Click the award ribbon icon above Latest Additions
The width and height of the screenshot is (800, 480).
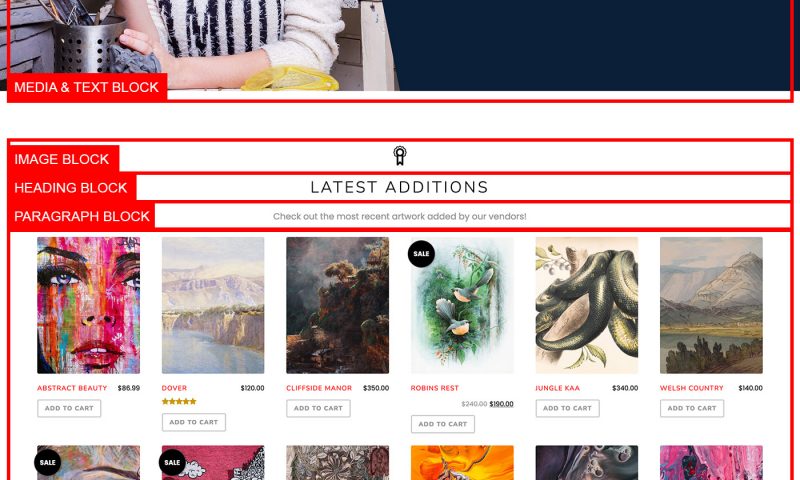pos(399,156)
